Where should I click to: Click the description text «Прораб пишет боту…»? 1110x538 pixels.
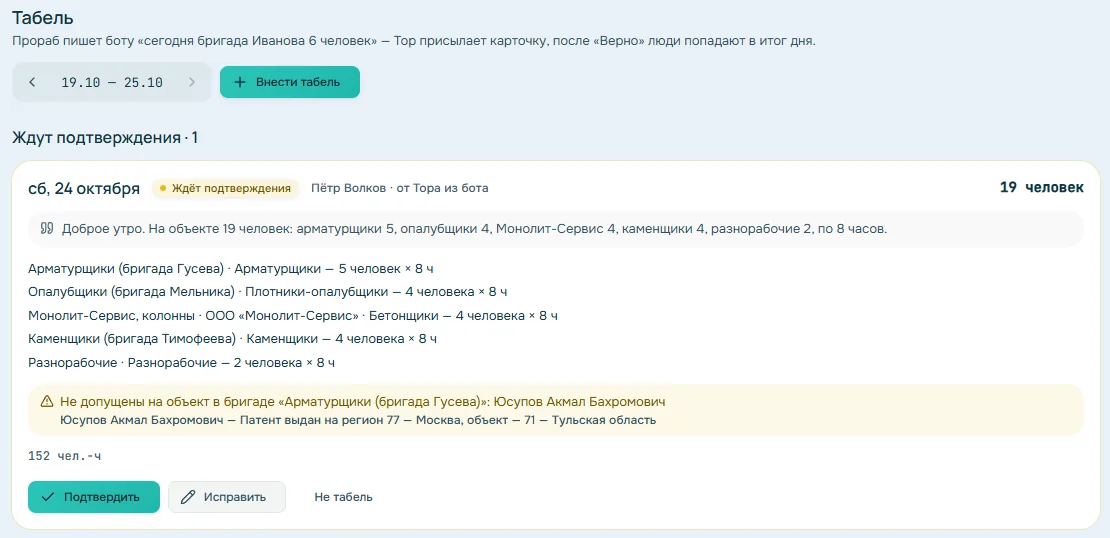(x=414, y=40)
